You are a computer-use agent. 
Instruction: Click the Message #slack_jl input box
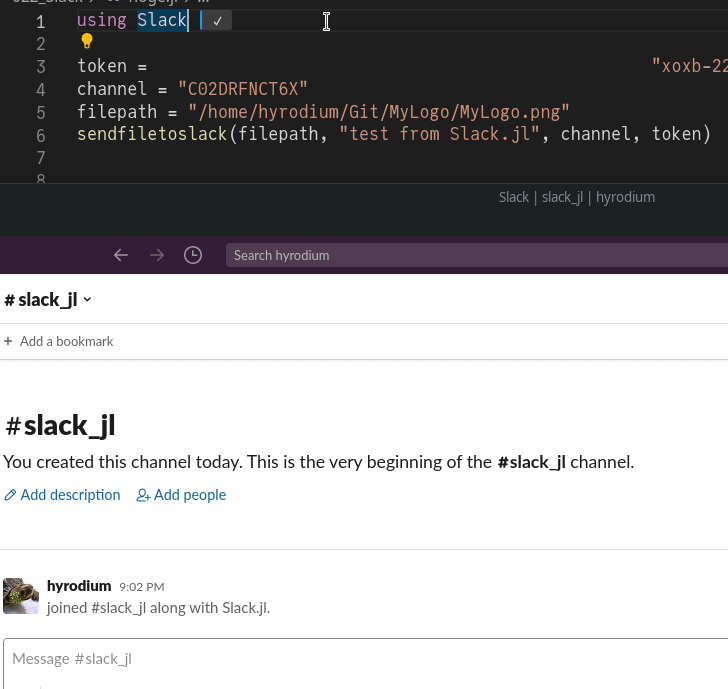point(360,659)
